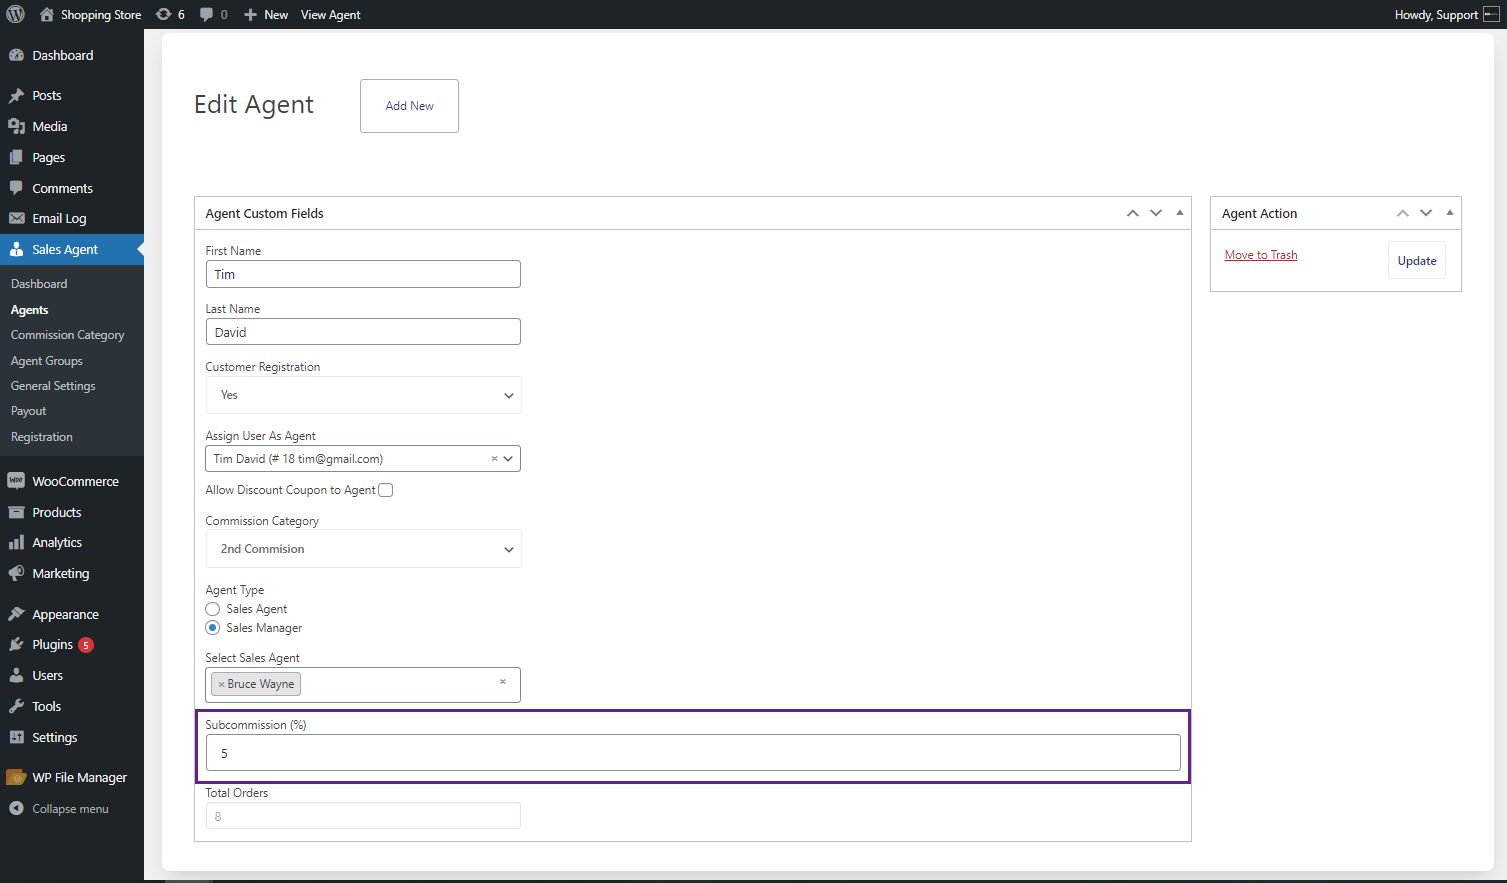Collapse the Agent Action panel
Viewport: 1507px width, 883px height.
coord(1450,213)
